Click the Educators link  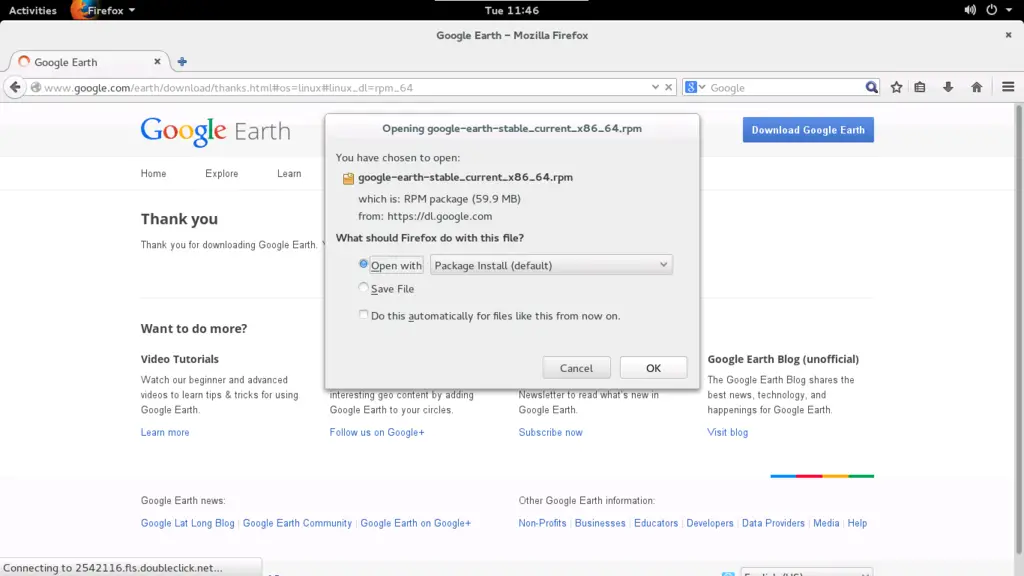656,523
